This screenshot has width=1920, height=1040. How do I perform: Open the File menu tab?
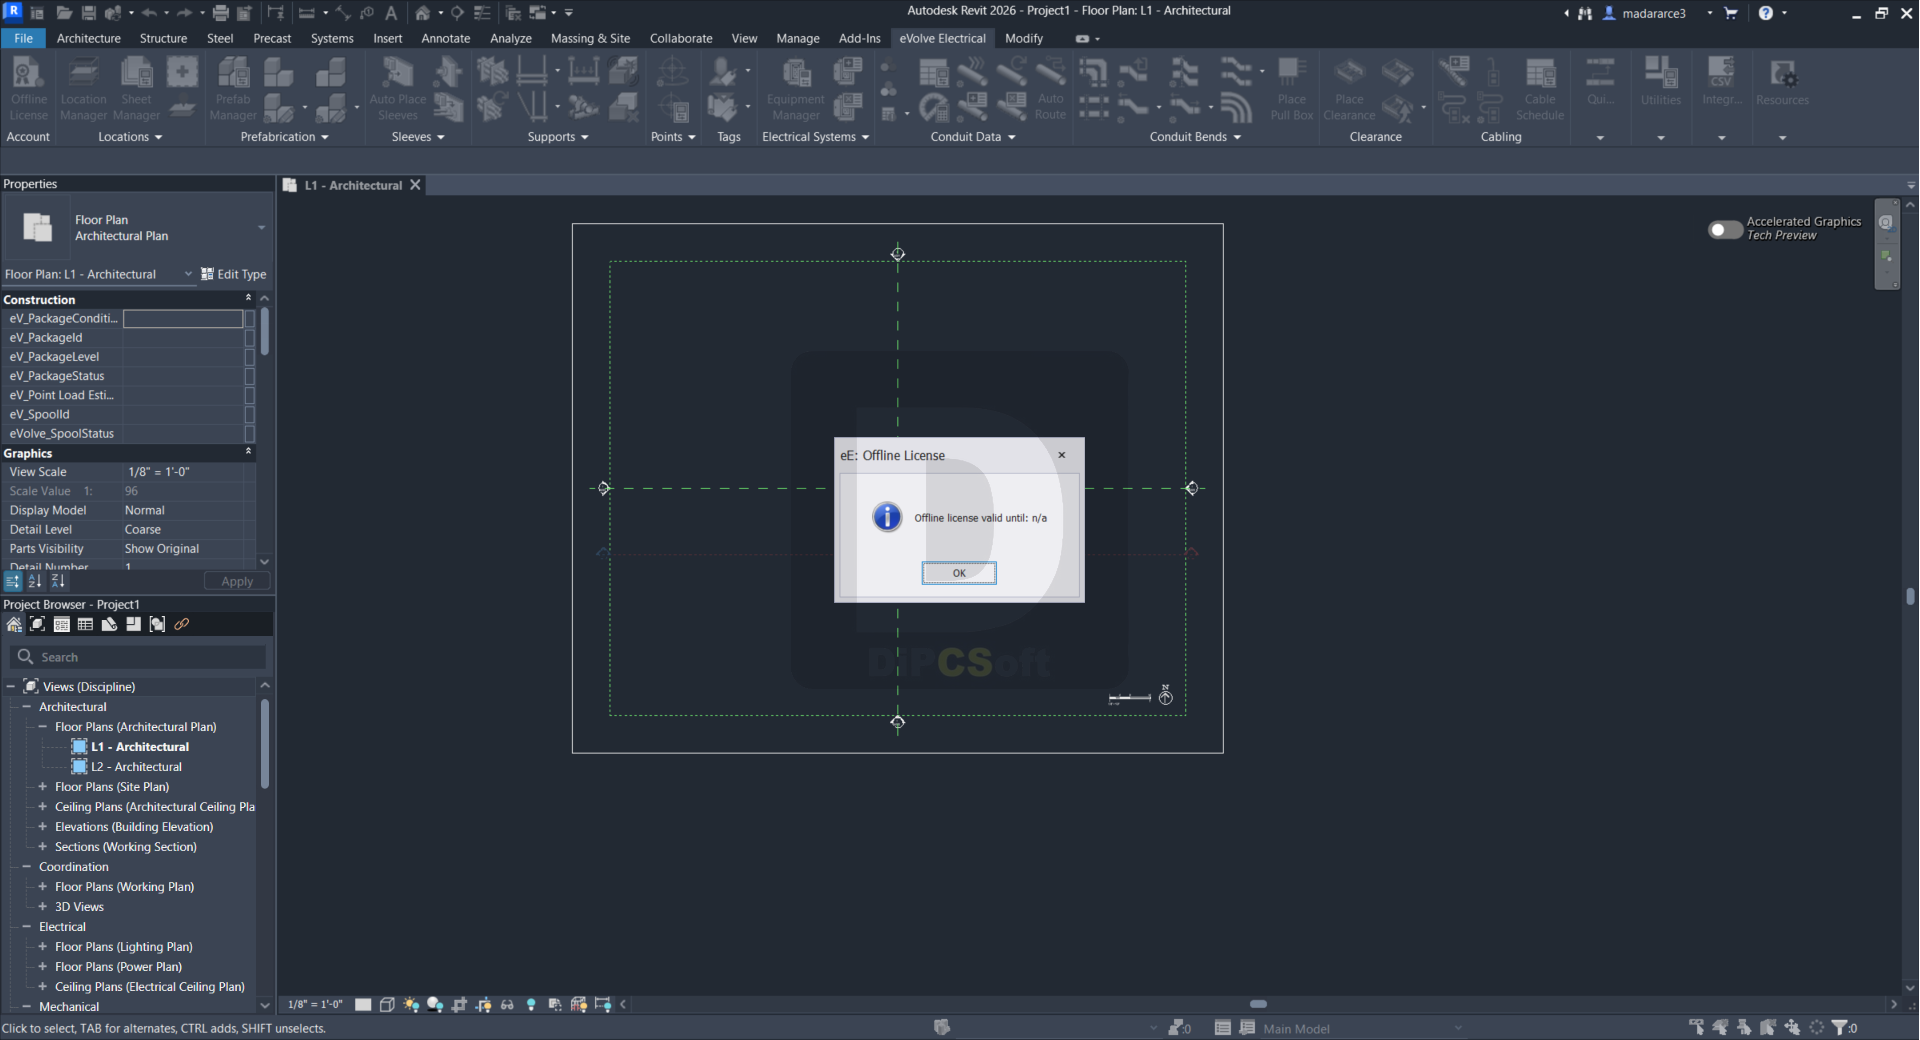coord(23,38)
